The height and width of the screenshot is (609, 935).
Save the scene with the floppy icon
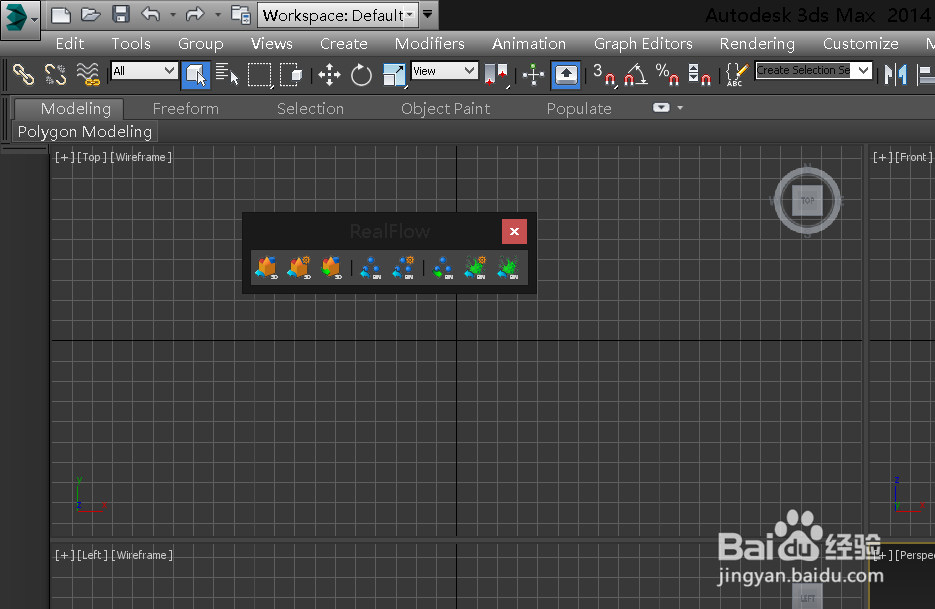click(121, 14)
